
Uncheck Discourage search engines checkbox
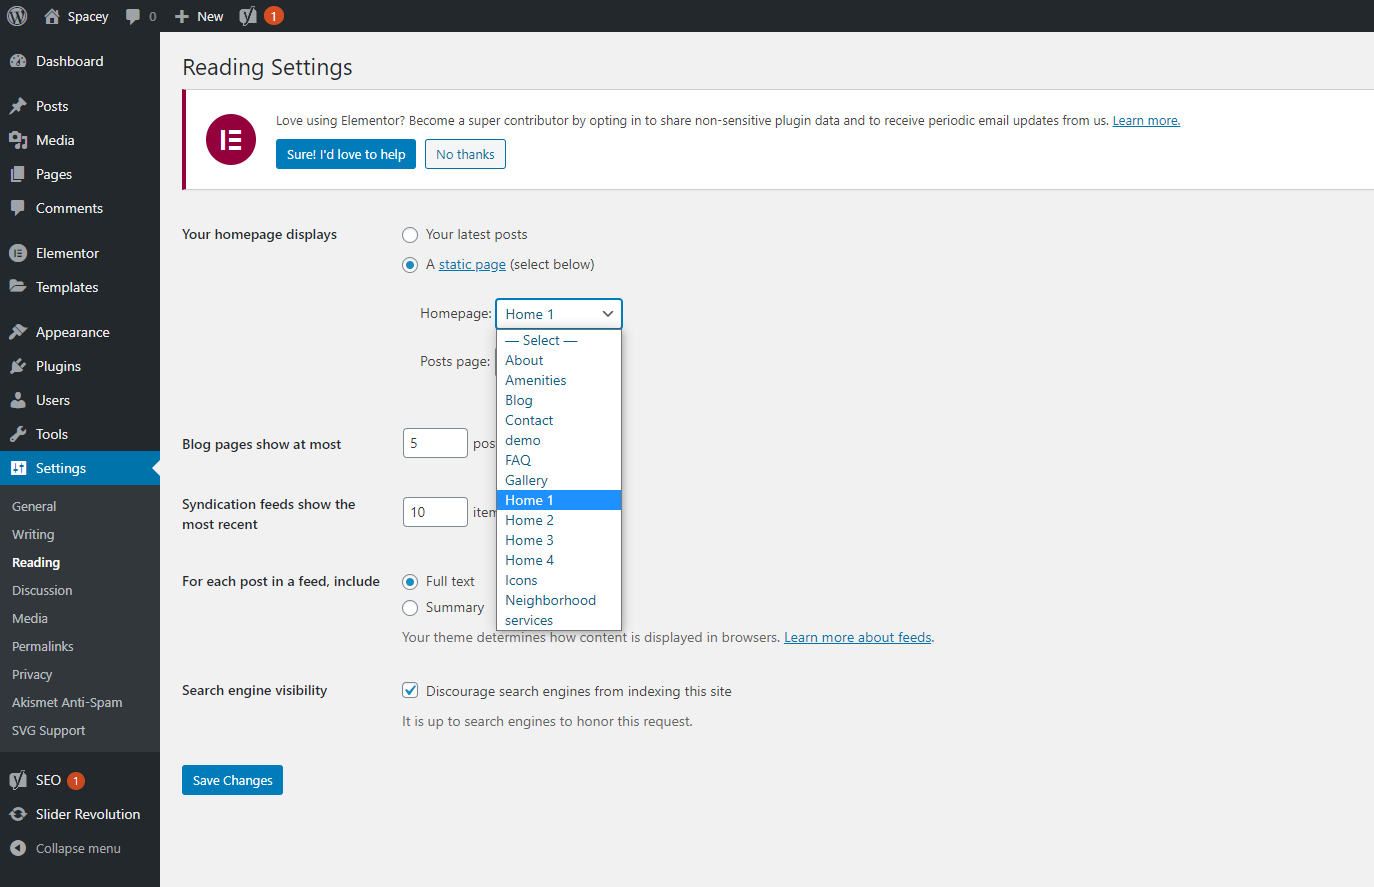(x=410, y=691)
